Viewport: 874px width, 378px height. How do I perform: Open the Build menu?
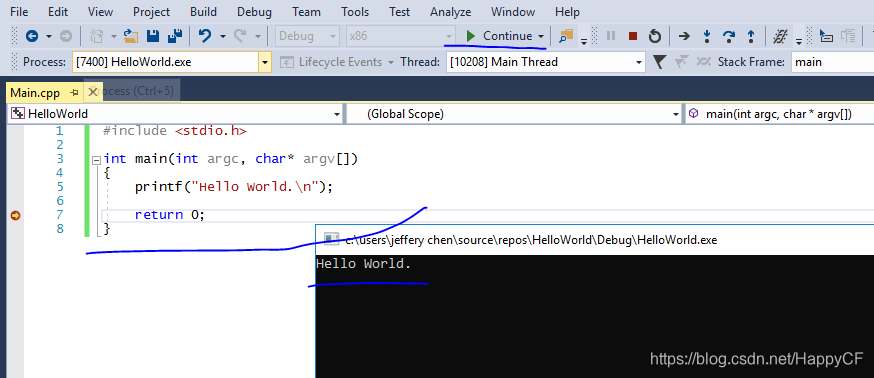(203, 12)
